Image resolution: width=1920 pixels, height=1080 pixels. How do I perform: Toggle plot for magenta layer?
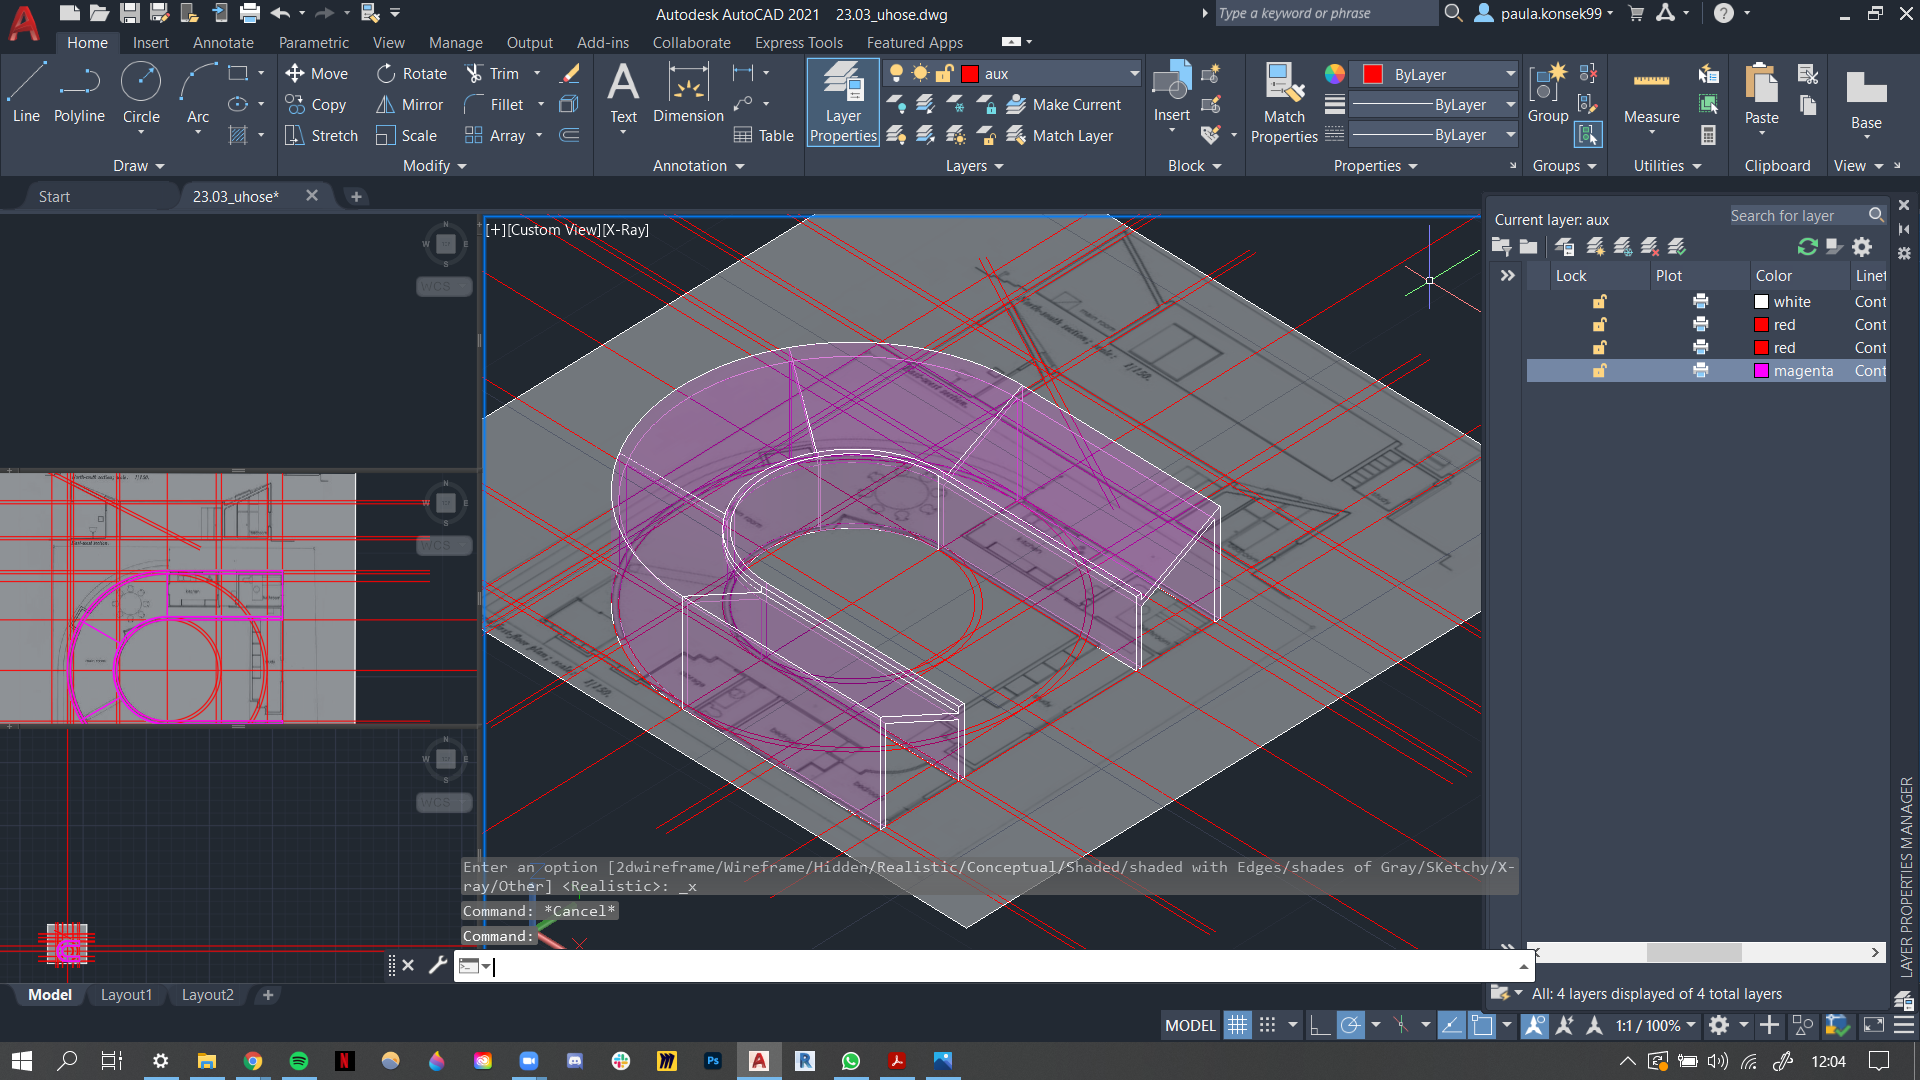[1700, 371]
